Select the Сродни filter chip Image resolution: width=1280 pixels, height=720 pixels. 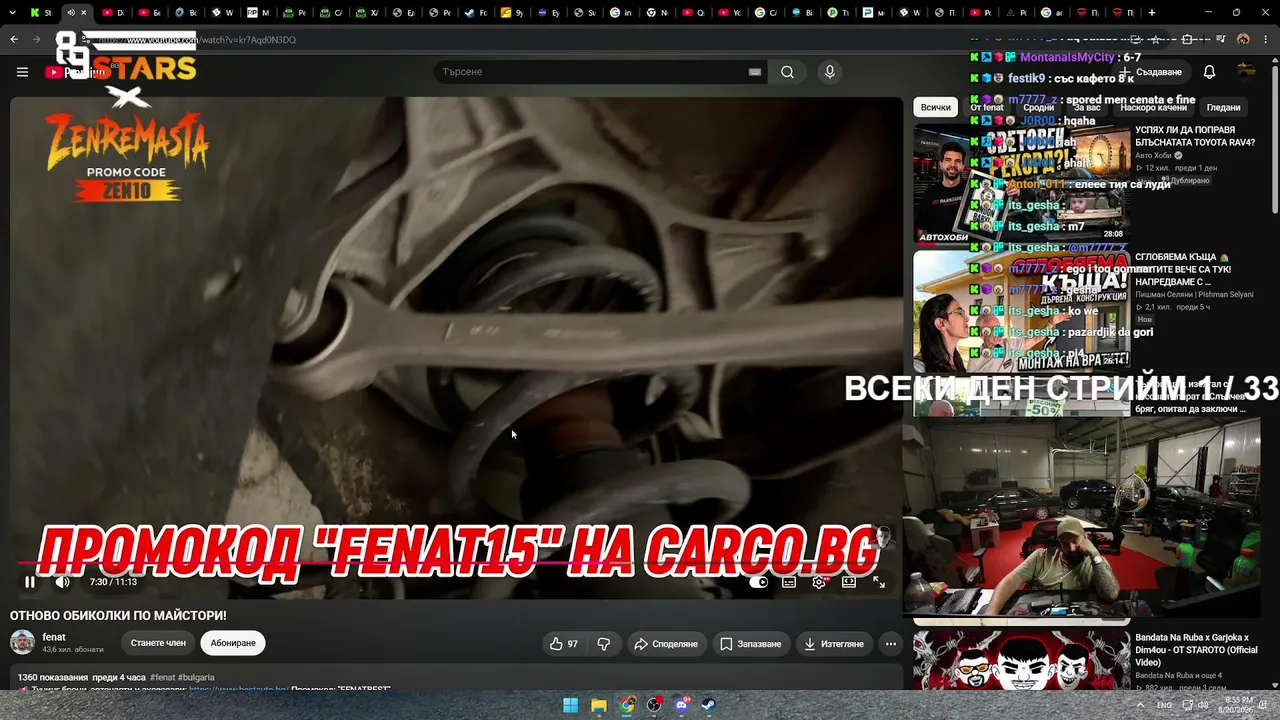point(1038,107)
